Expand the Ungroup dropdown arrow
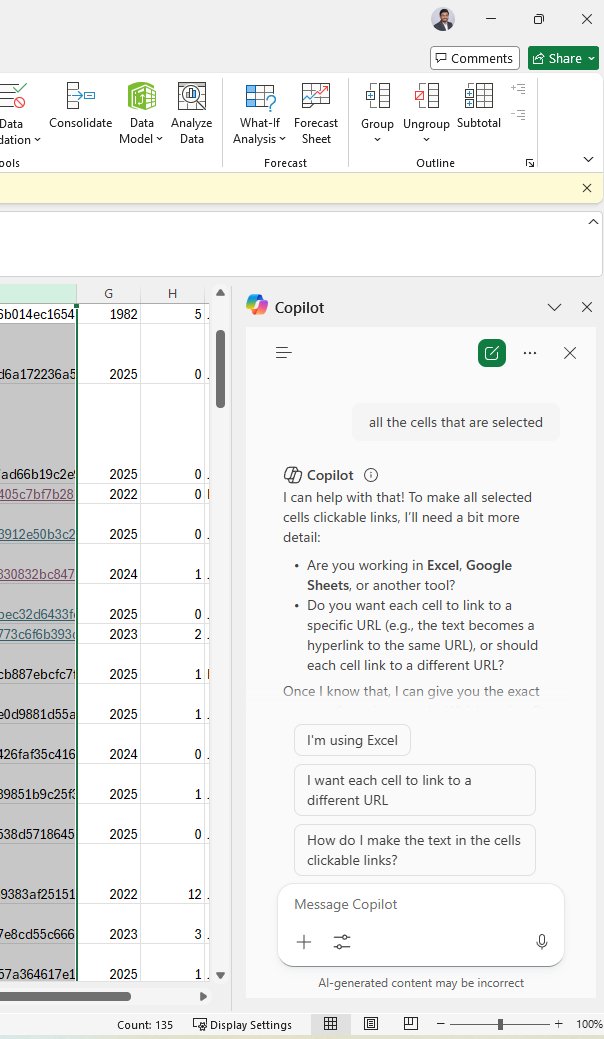This screenshot has width=604, height=1039. click(x=426, y=140)
